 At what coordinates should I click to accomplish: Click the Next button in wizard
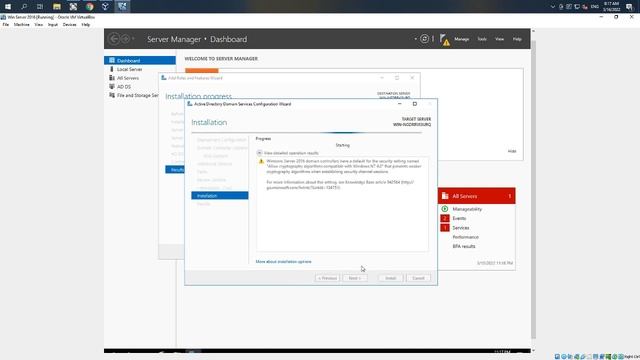pyautogui.click(x=355, y=278)
